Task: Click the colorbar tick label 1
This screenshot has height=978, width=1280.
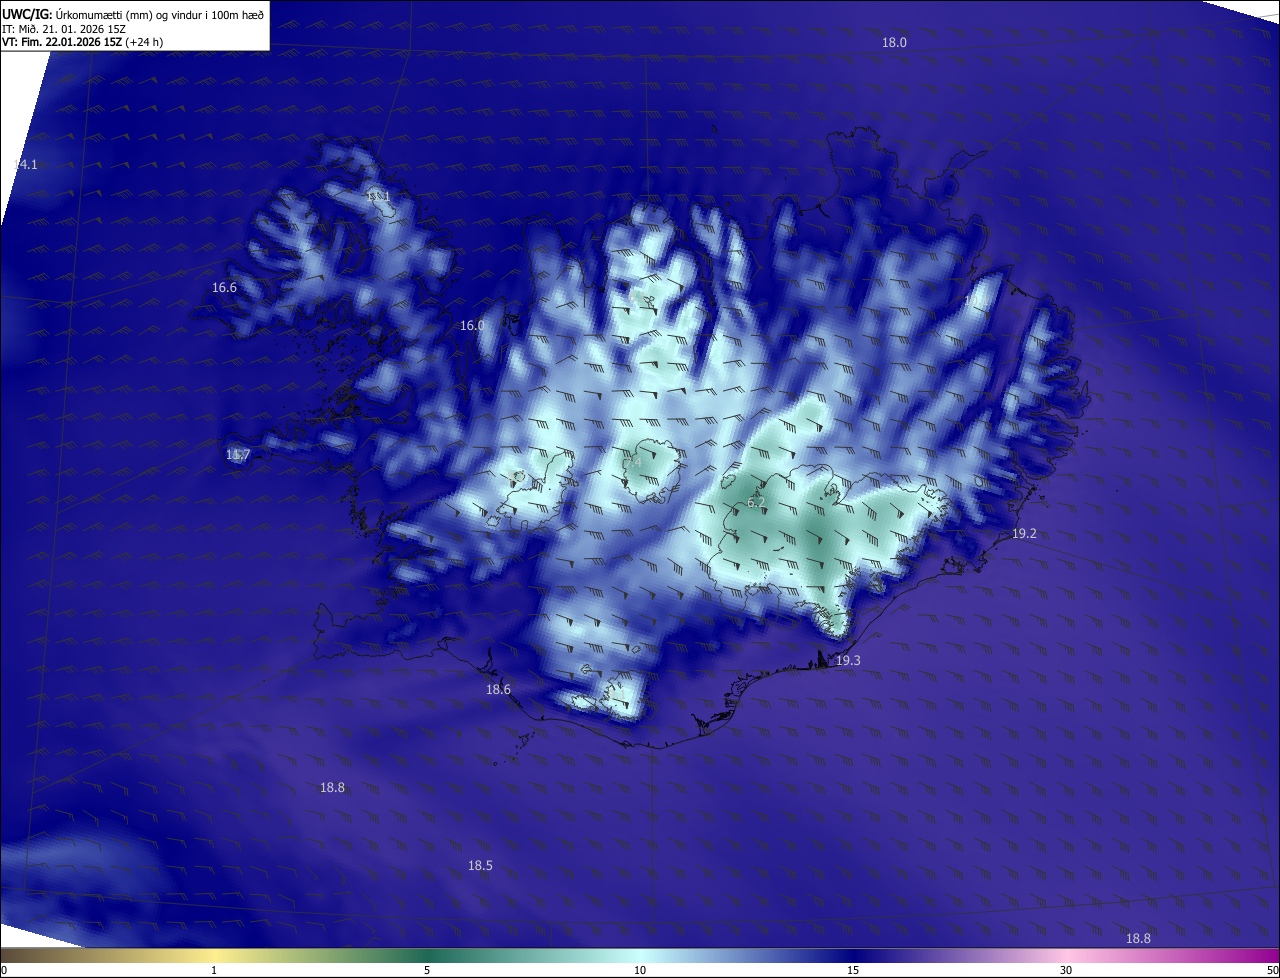Action: pos(214,971)
